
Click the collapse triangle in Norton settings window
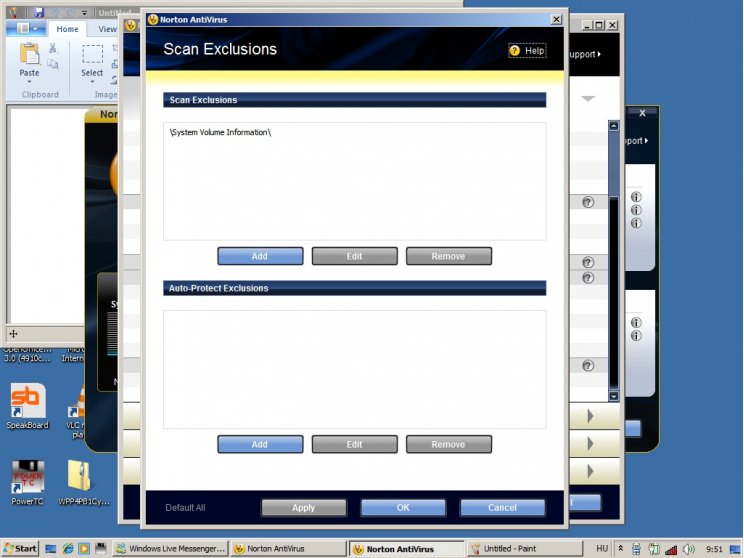[588, 99]
